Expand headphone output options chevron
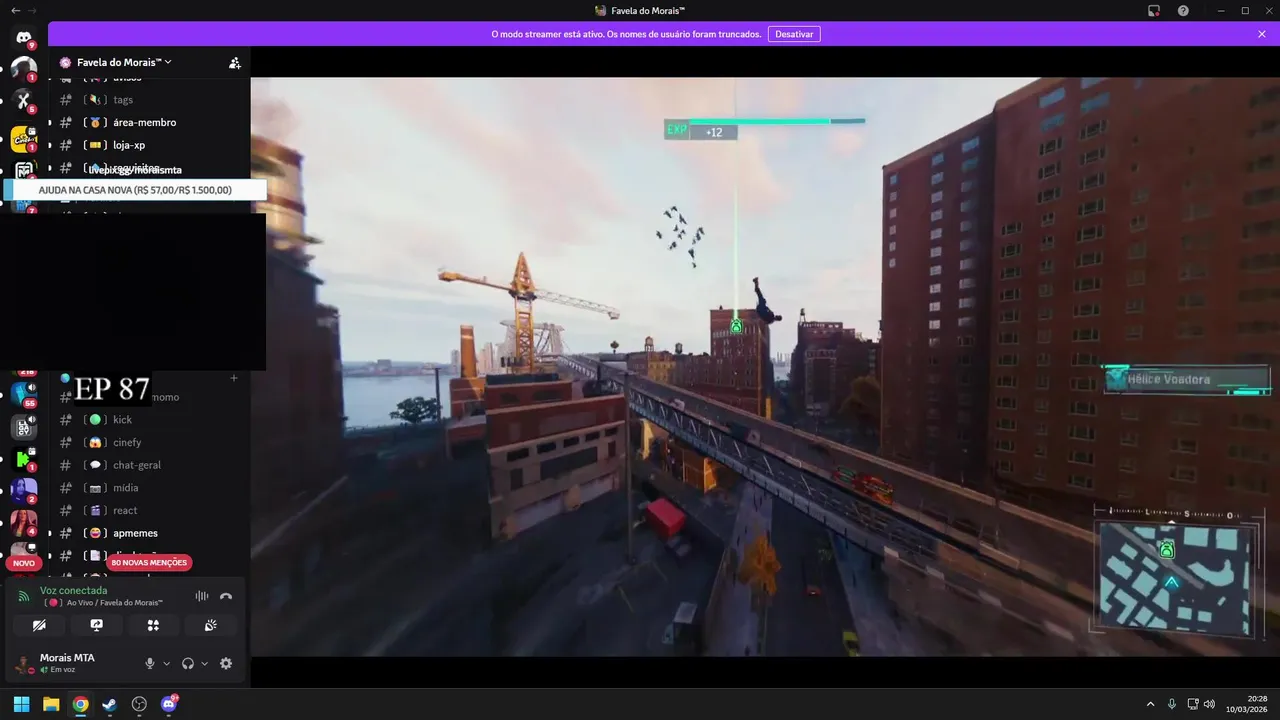1280x720 pixels. (x=204, y=663)
